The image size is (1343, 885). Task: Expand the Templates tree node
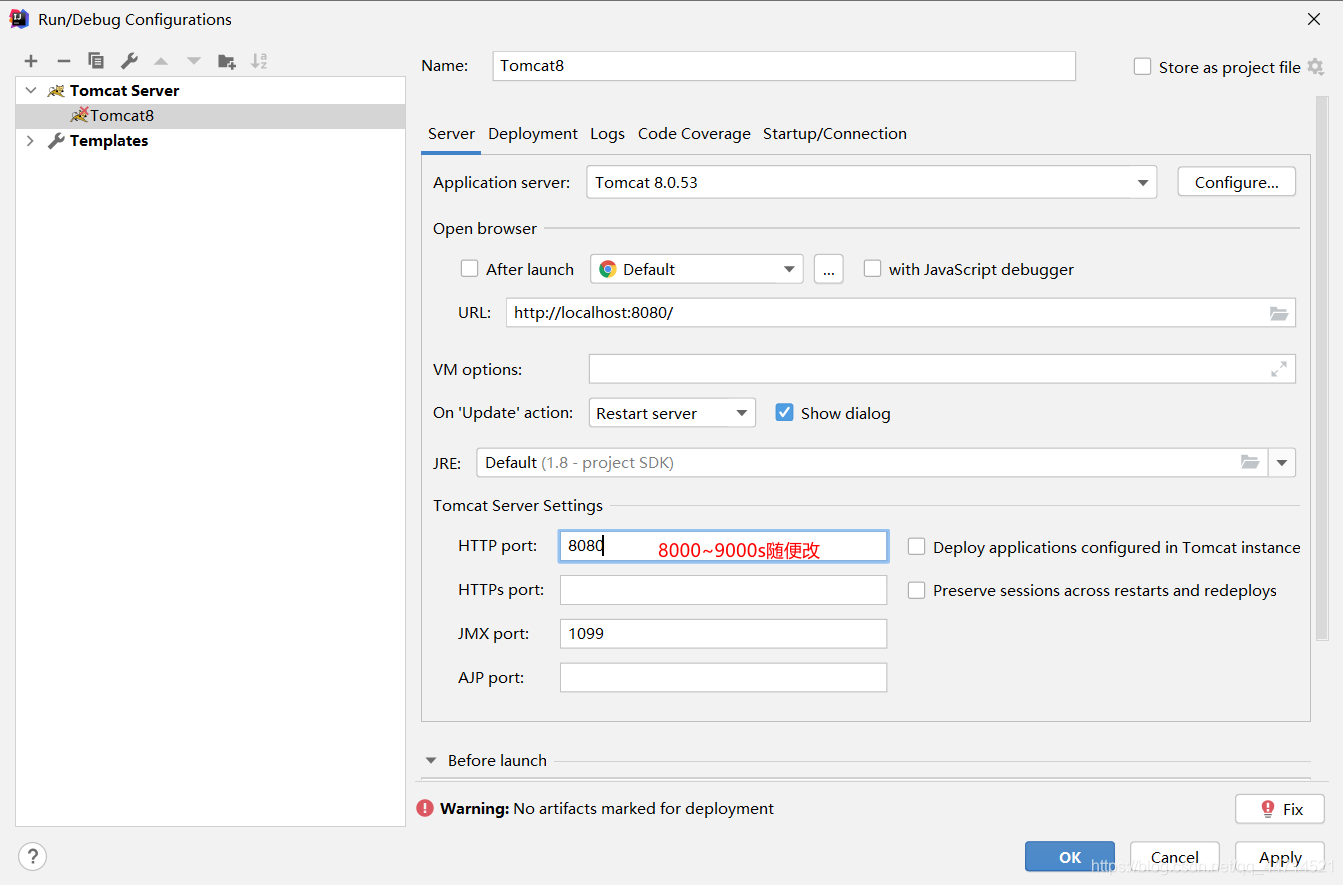click(31, 141)
